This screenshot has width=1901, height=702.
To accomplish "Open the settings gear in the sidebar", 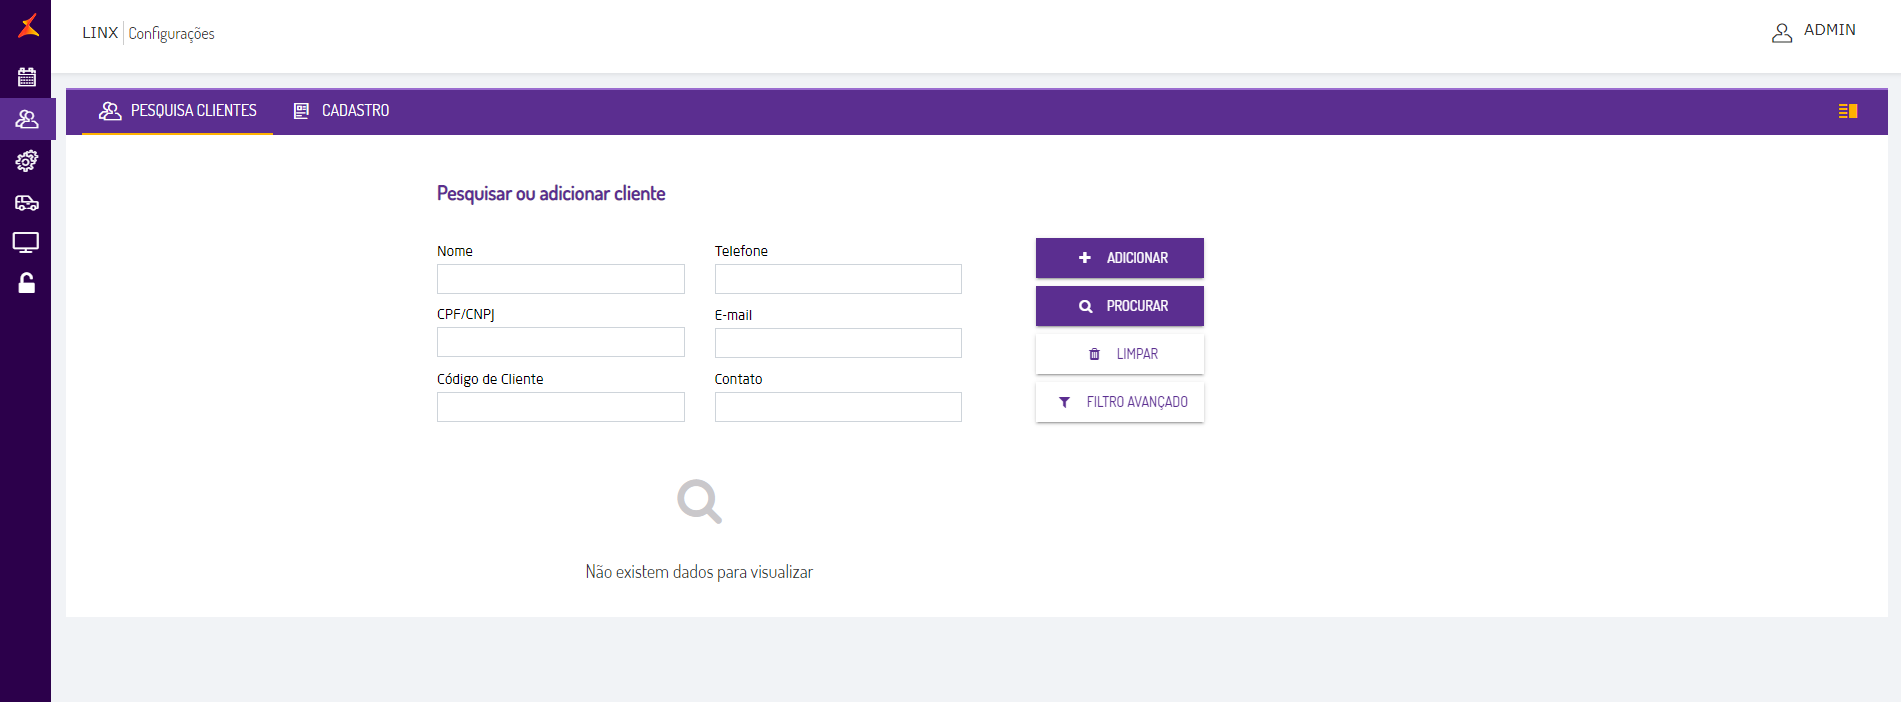I will [x=26, y=160].
